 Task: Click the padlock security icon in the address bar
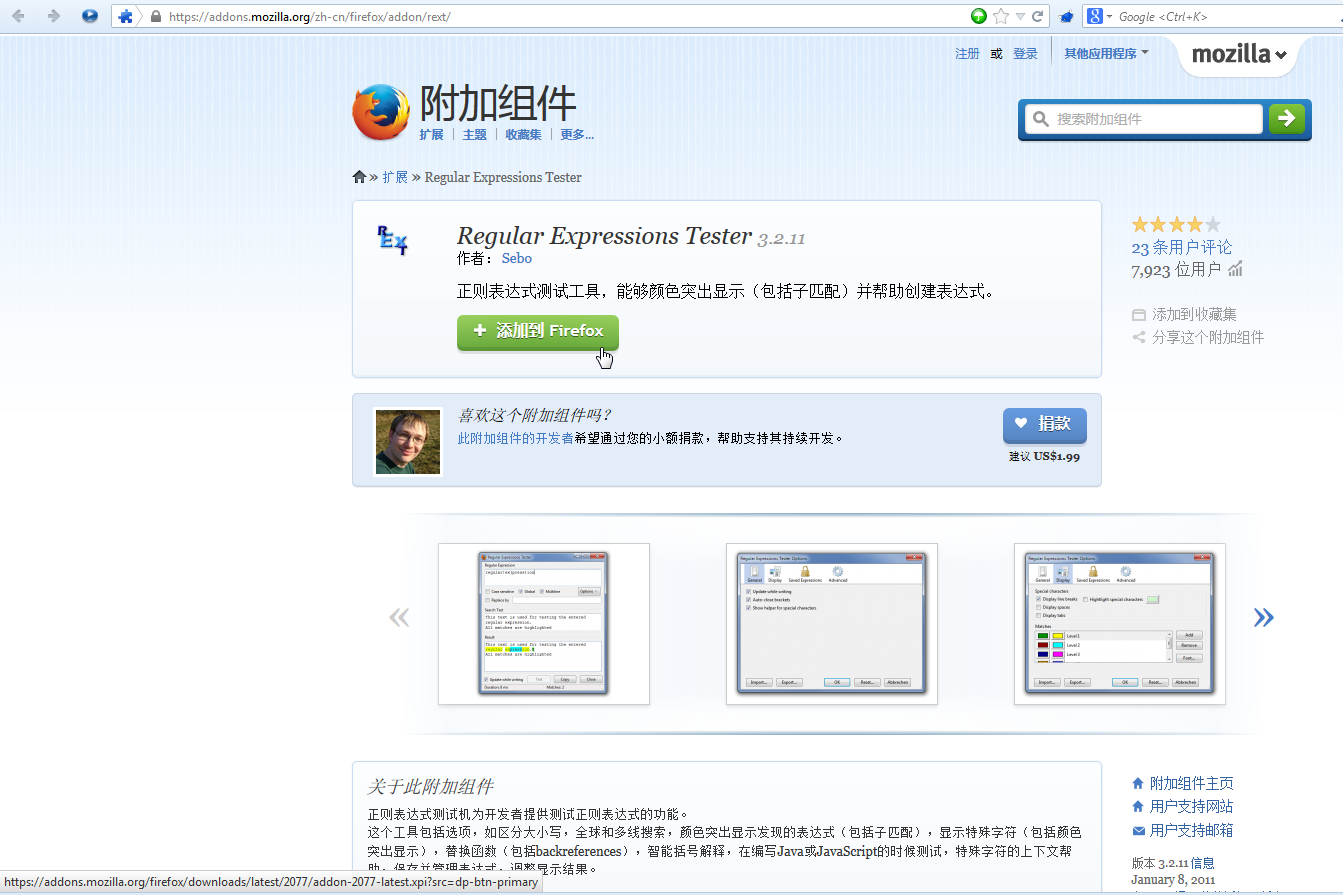click(x=155, y=17)
